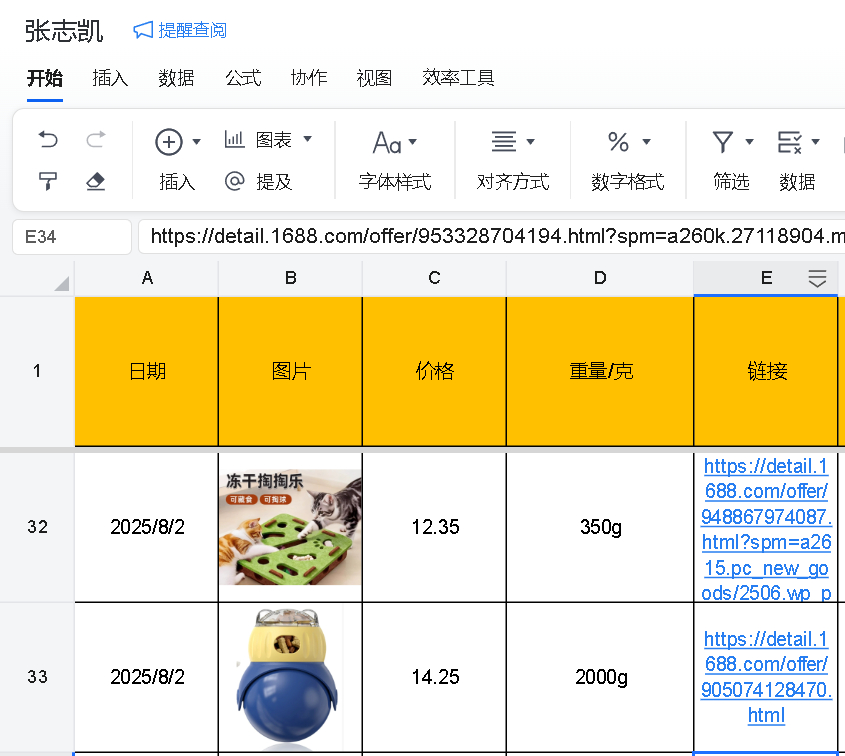
Task: Click the cat toy image in row 32
Action: (x=290, y=527)
